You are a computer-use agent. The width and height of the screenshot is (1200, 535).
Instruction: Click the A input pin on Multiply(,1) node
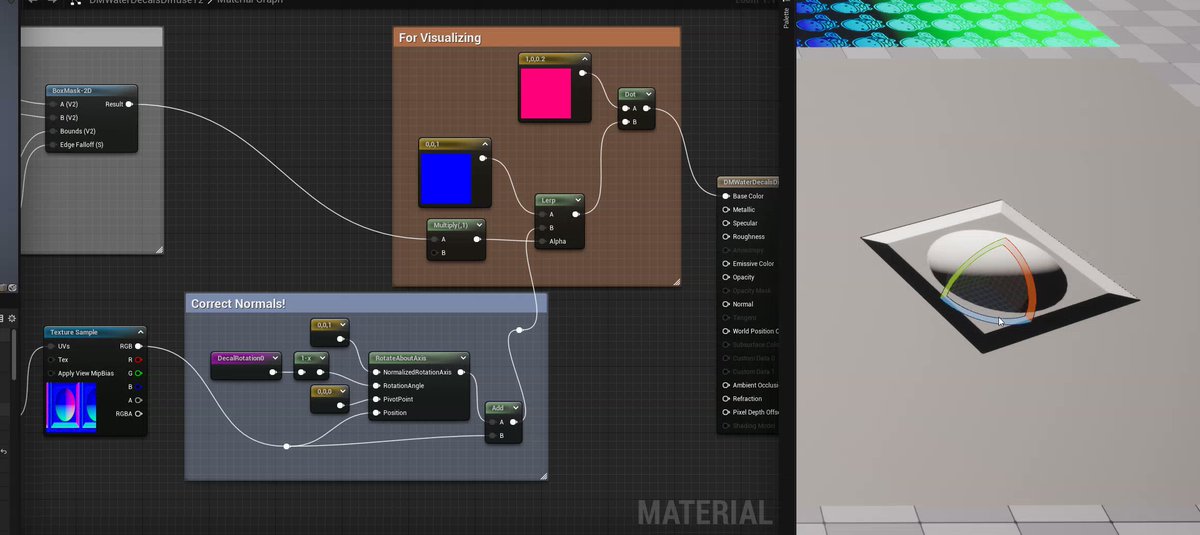click(x=433, y=239)
